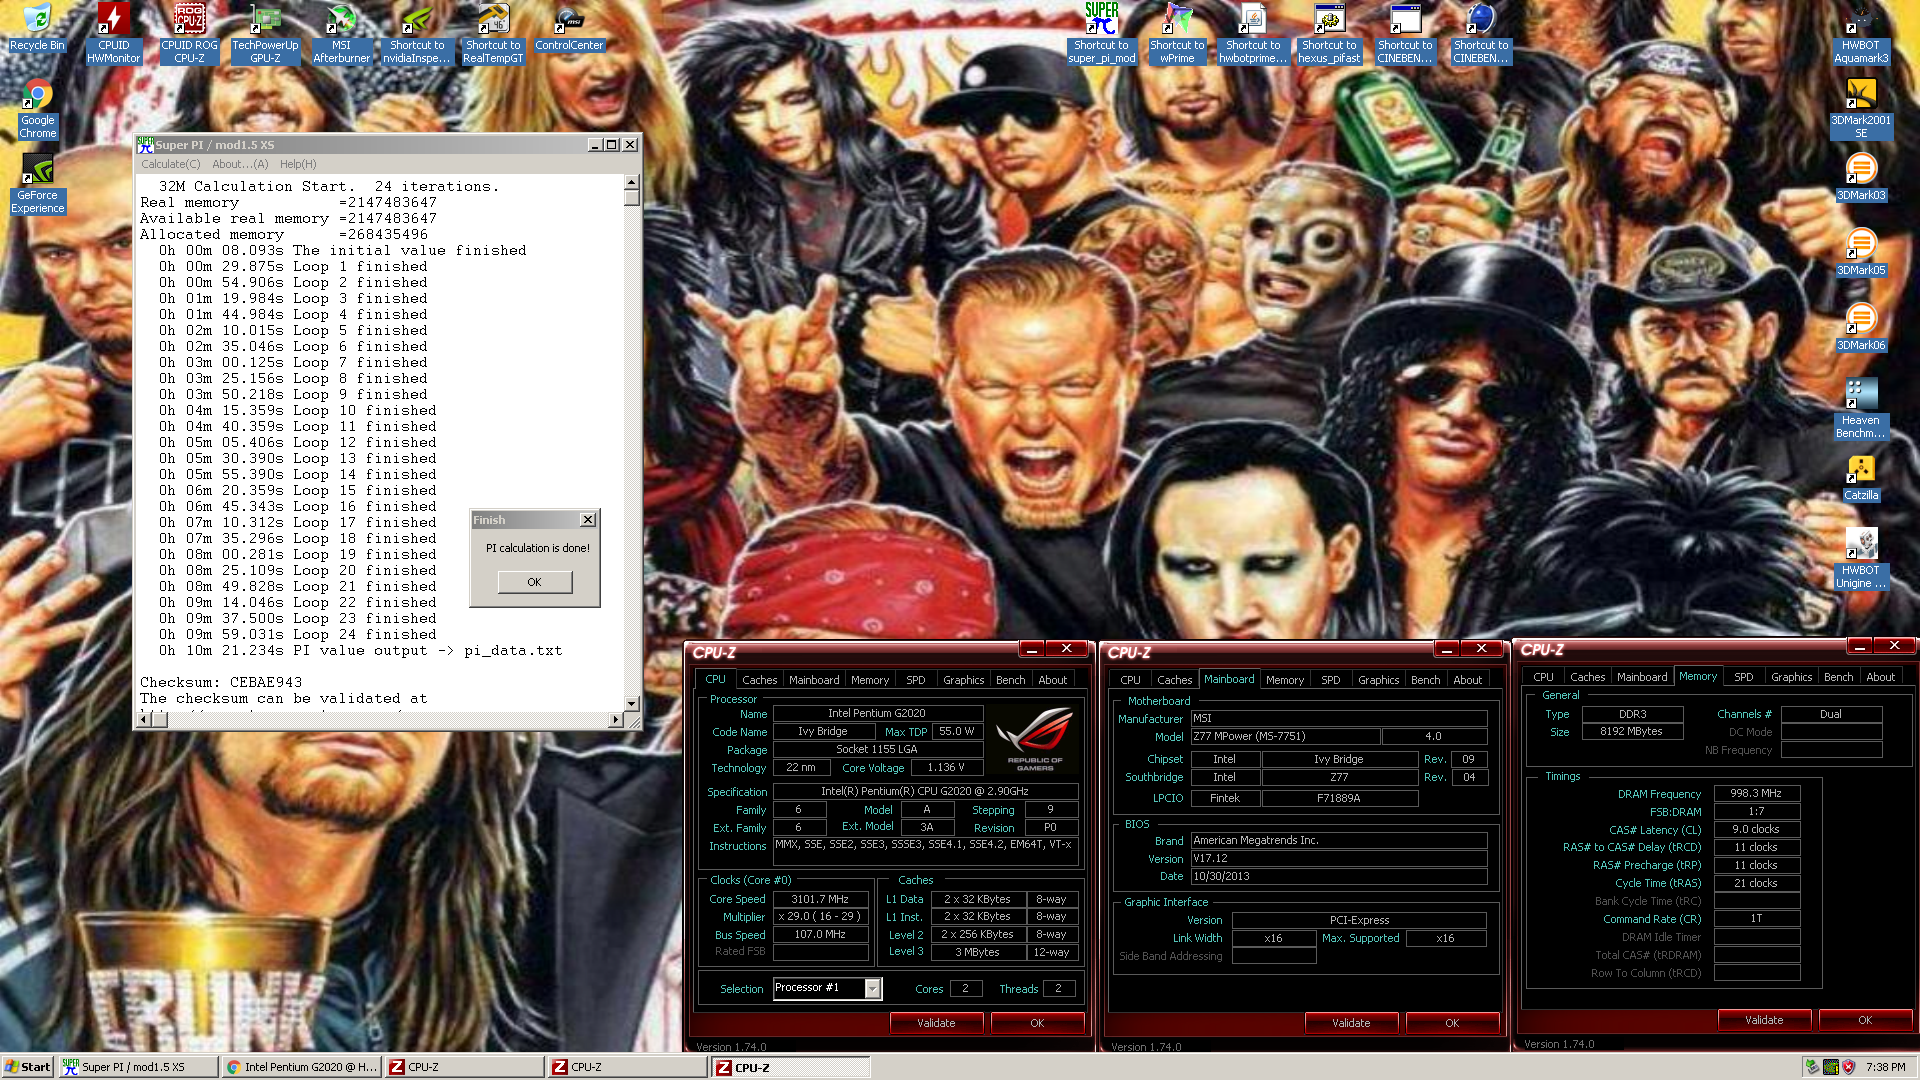Open 3DMark2001 SE desktop icon

click(x=1861, y=108)
